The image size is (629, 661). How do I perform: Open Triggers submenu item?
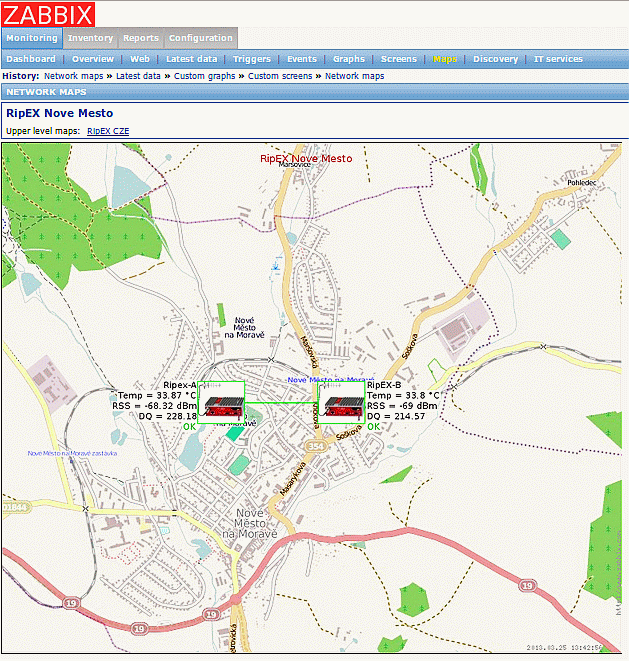[x=252, y=59]
